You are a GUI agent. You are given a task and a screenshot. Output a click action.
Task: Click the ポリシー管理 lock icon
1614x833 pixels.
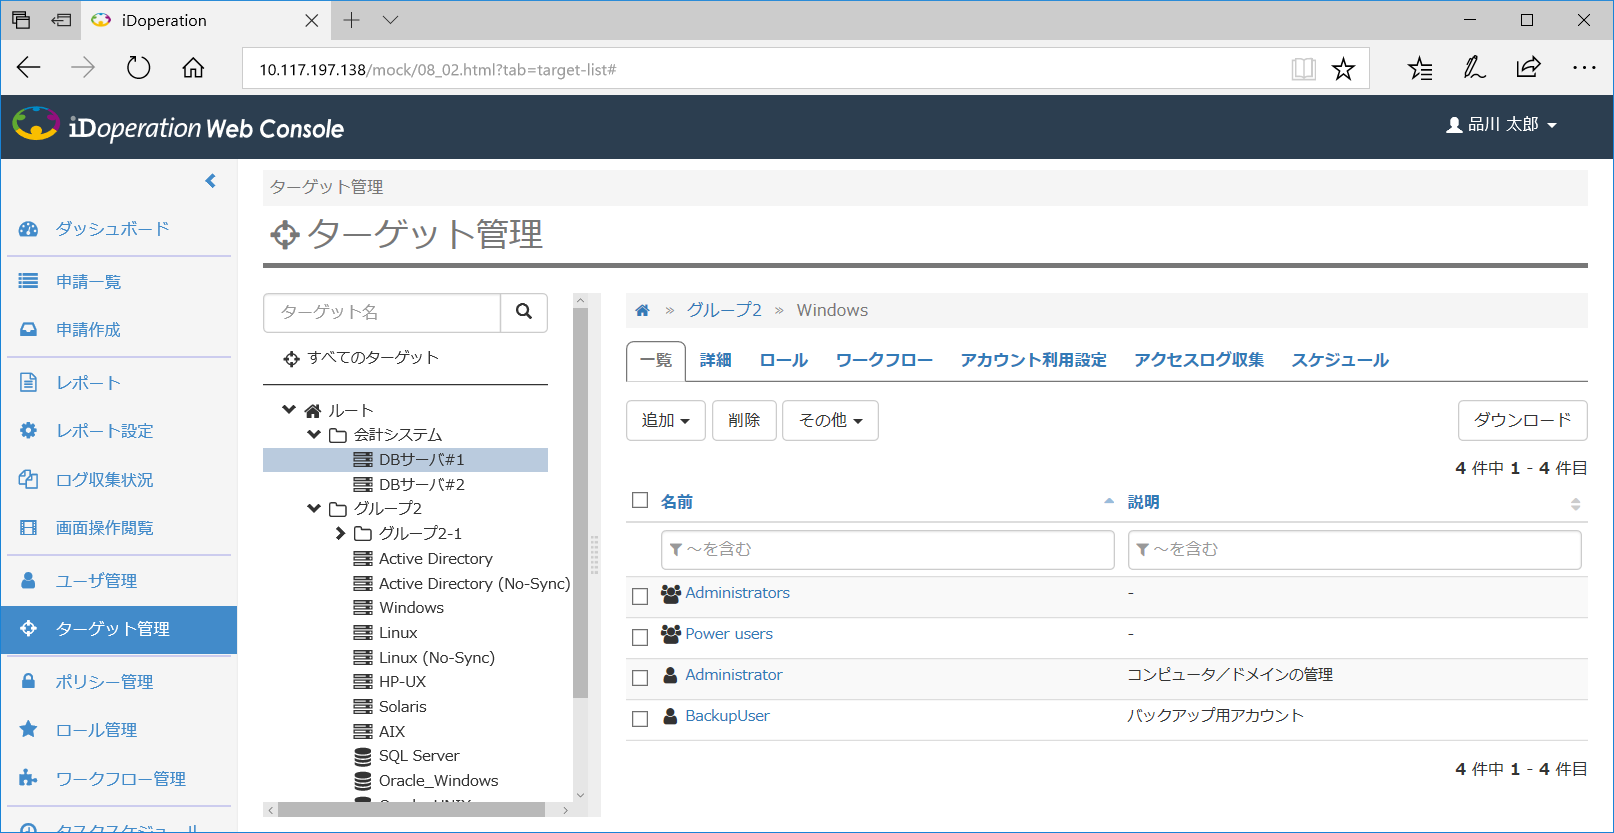point(29,681)
